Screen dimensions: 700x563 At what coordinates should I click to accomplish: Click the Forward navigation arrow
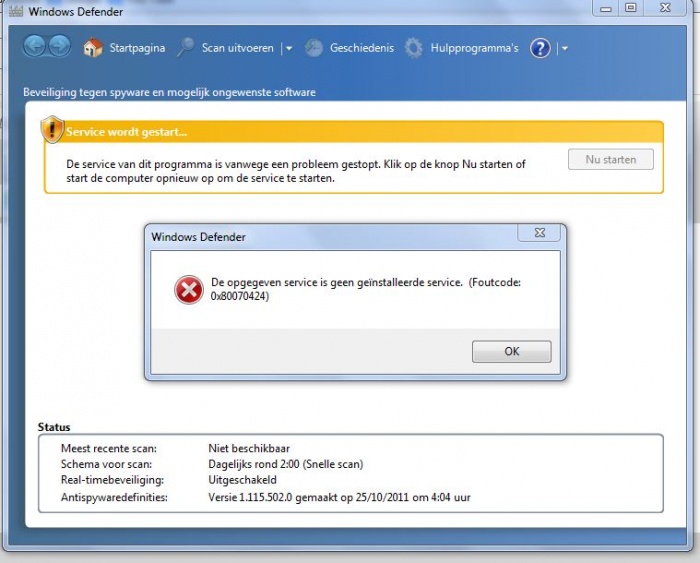[x=59, y=46]
